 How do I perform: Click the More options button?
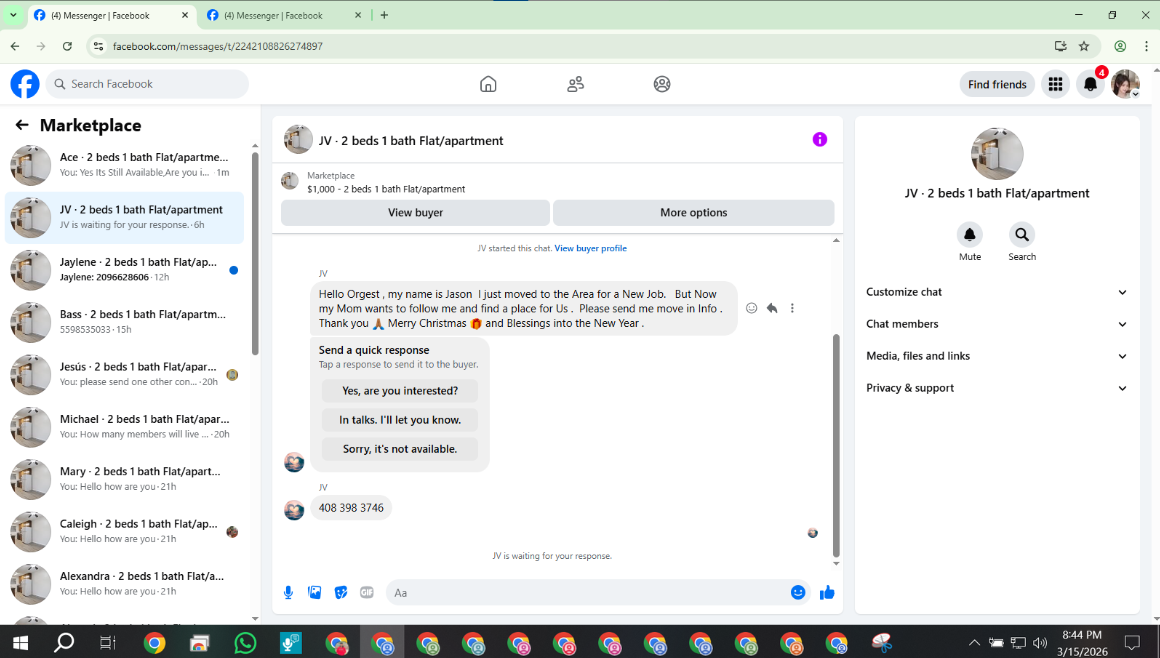(693, 212)
